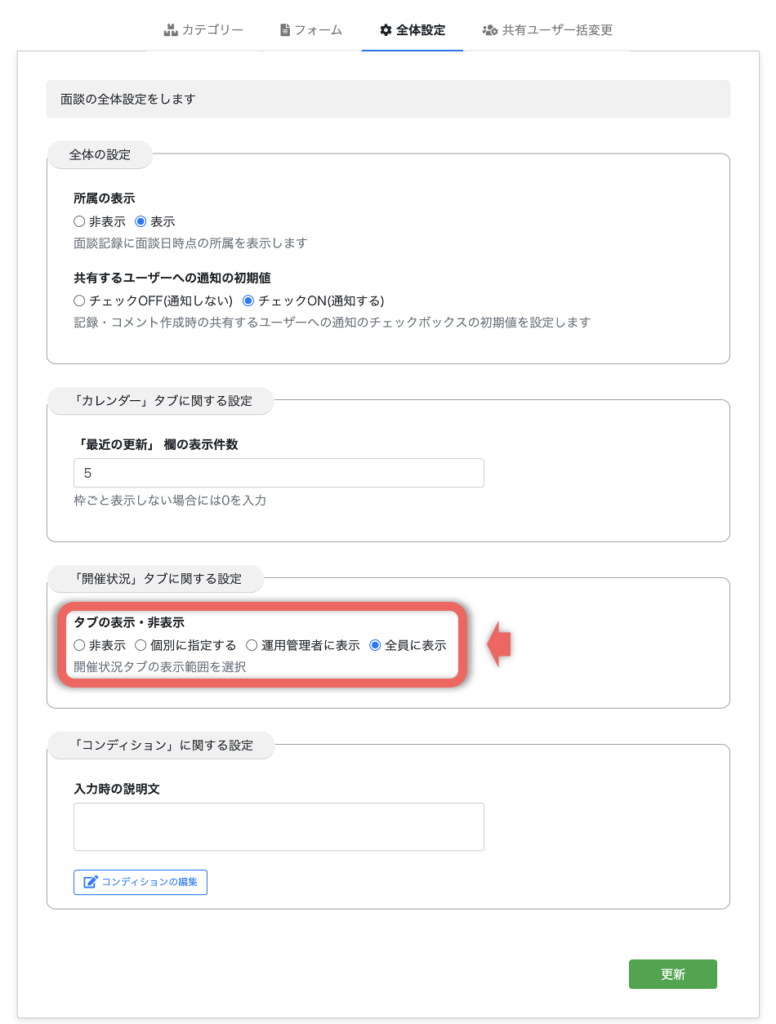Click the gear icon on 全体設定 tab
This screenshot has height=1024, width=776.
[386, 30]
